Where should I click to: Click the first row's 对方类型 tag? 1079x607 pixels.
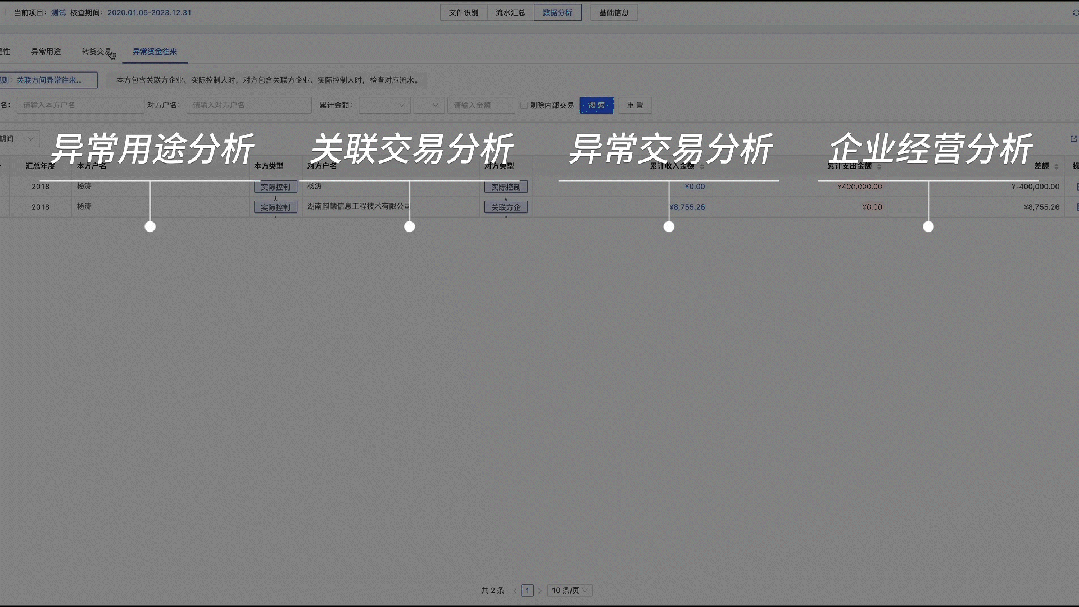(506, 187)
